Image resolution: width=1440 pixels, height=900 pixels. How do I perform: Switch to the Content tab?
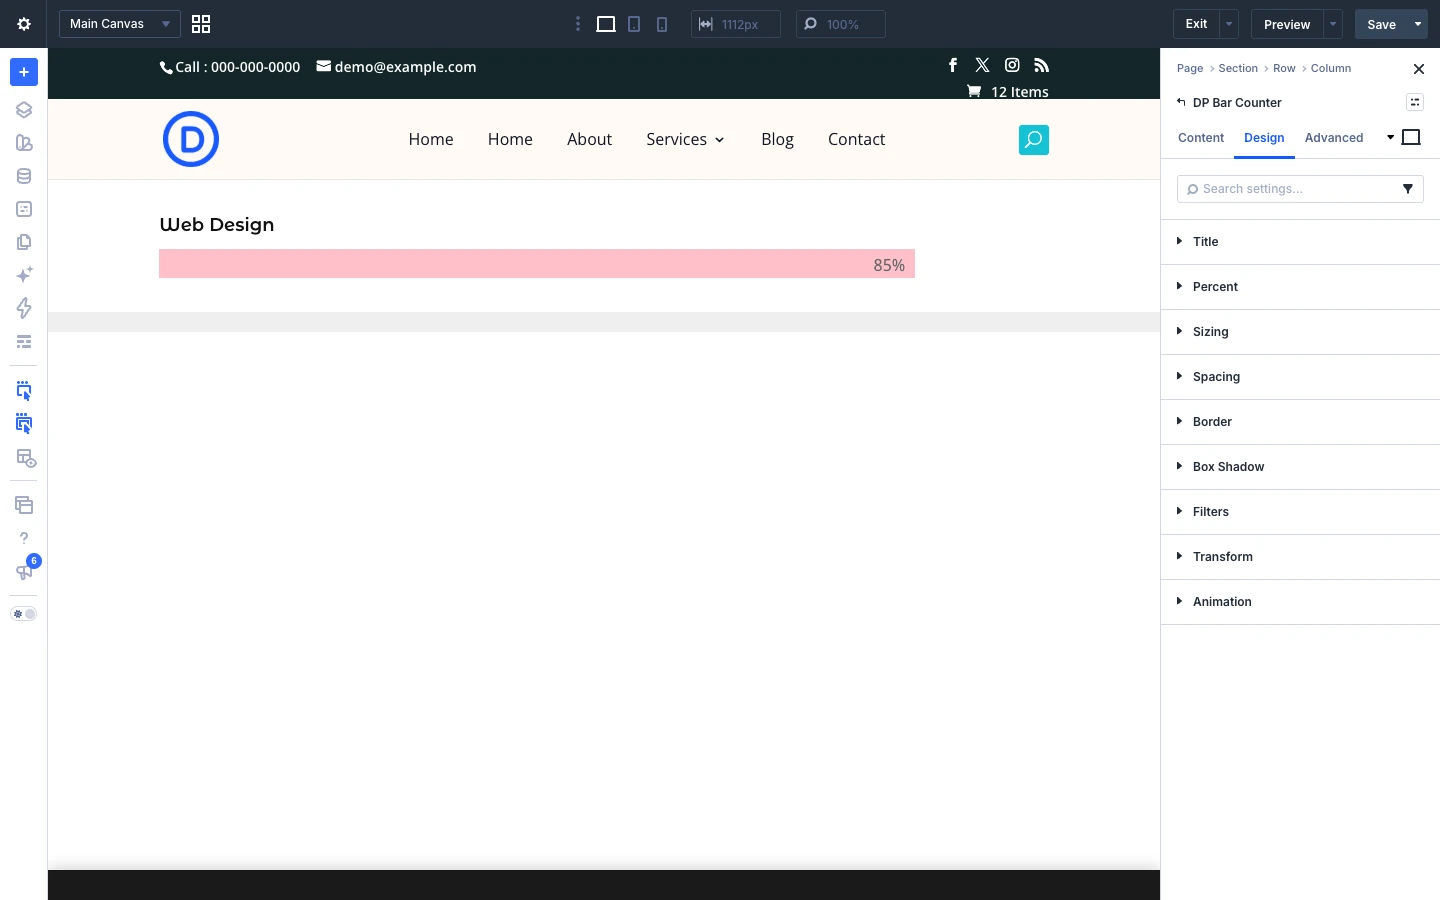click(1201, 138)
